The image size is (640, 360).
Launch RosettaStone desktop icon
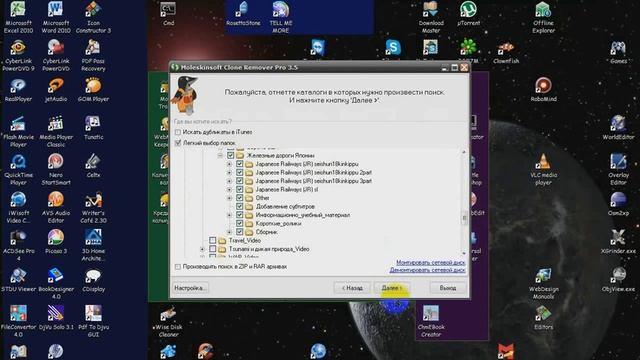(x=243, y=13)
